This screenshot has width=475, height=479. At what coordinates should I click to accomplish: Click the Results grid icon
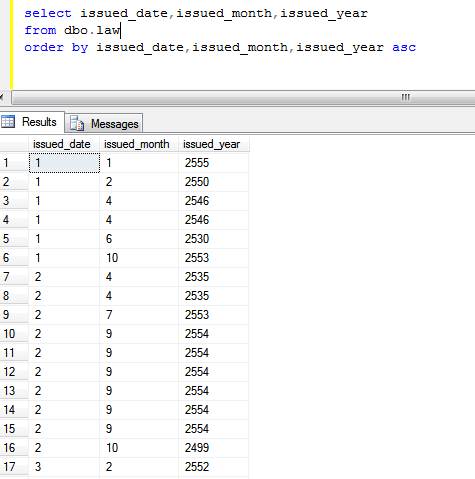point(8,122)
